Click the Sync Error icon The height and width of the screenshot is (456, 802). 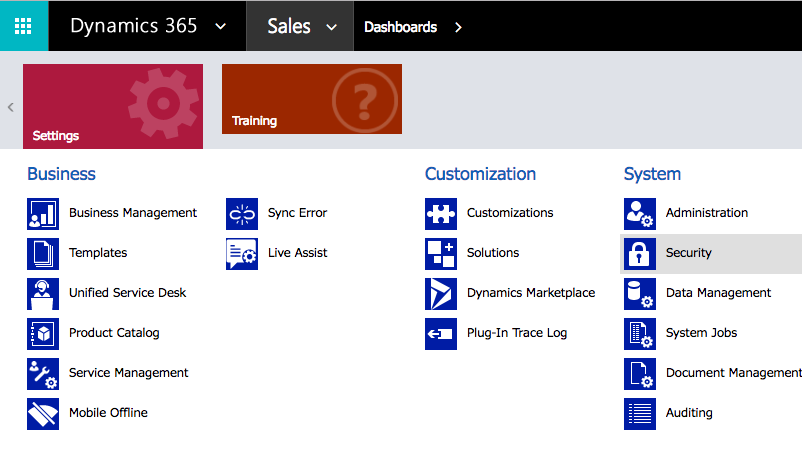(242, 214)
